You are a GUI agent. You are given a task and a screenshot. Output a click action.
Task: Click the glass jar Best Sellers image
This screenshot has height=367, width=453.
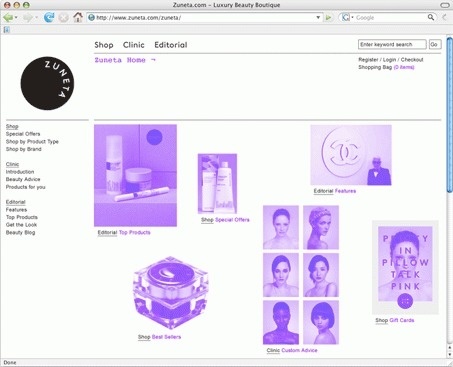(x=171, y=293)
